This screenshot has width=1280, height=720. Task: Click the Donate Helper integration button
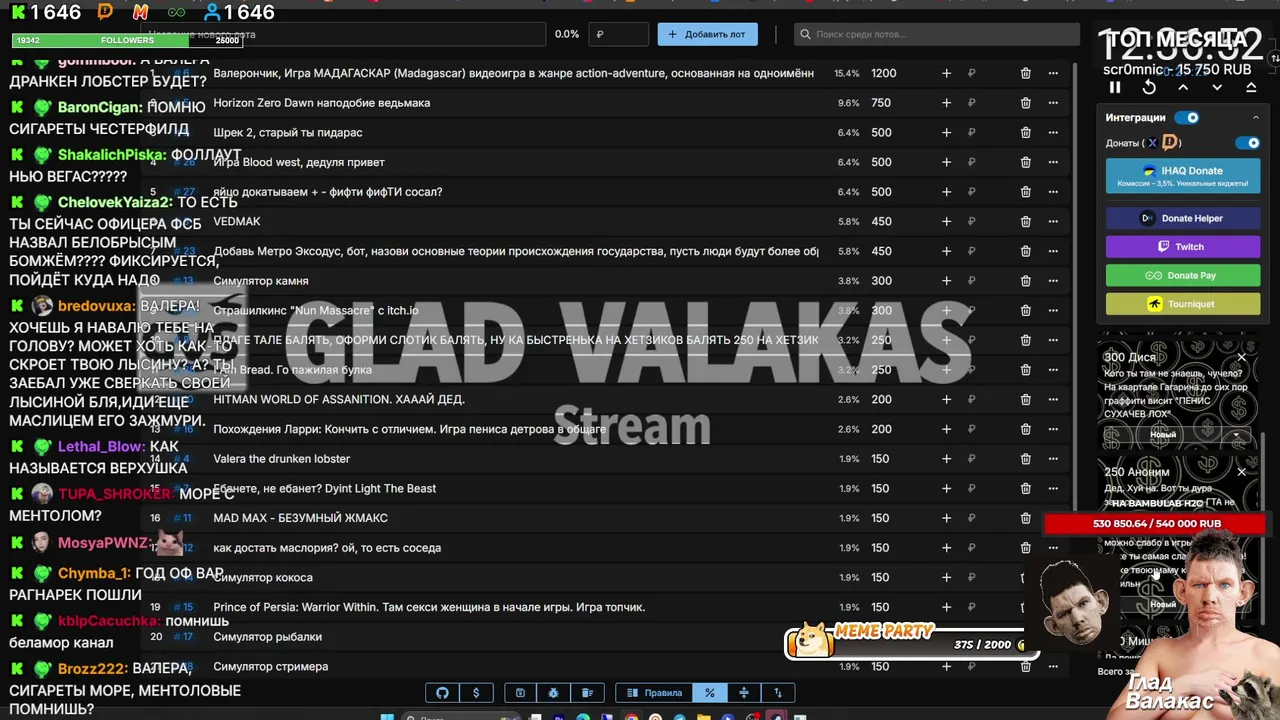[1183, 218]
